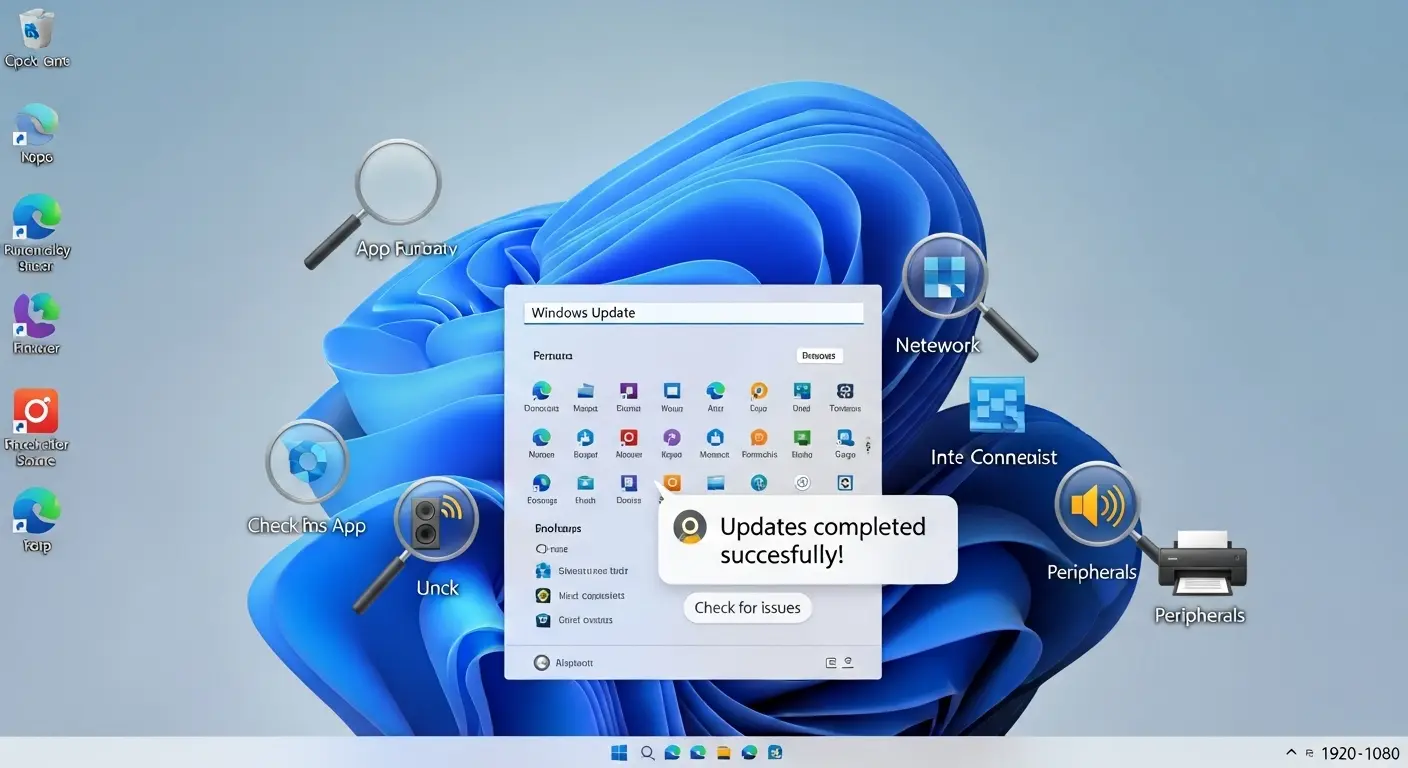Screen dimensions: 1408x768
Task: Click the 'Updates completed succesfully!' notification
Action: tap(808, 540)
